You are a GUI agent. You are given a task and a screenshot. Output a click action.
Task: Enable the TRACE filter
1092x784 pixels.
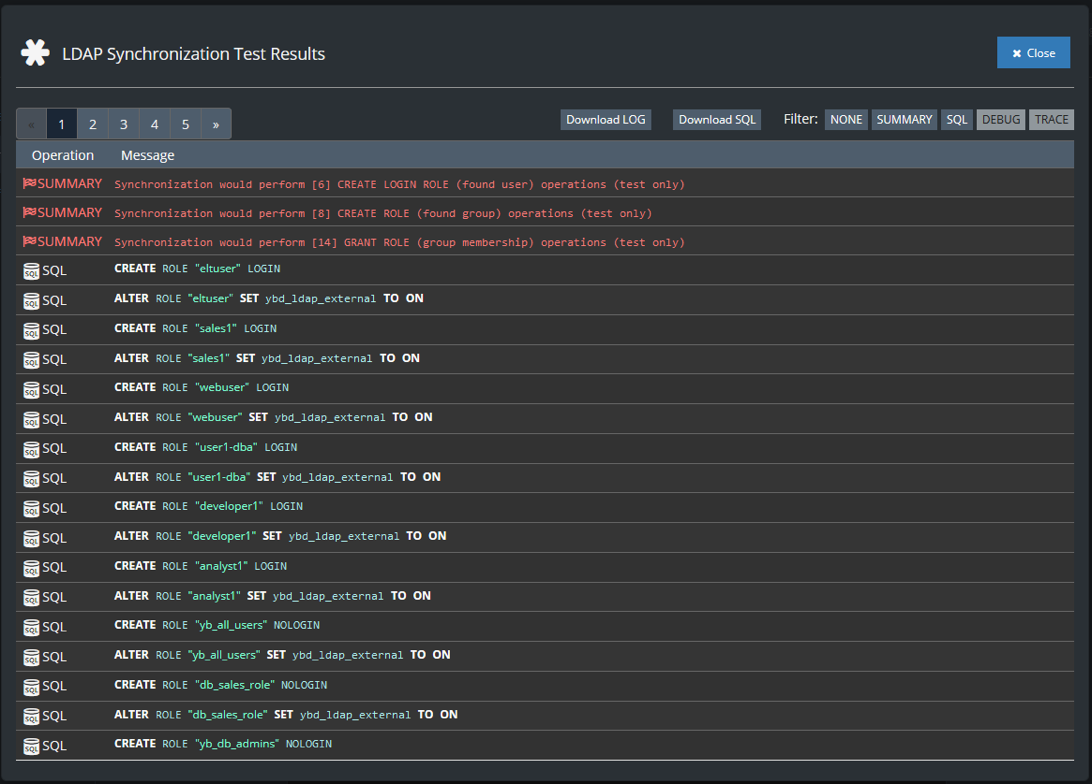point(1051,120)
